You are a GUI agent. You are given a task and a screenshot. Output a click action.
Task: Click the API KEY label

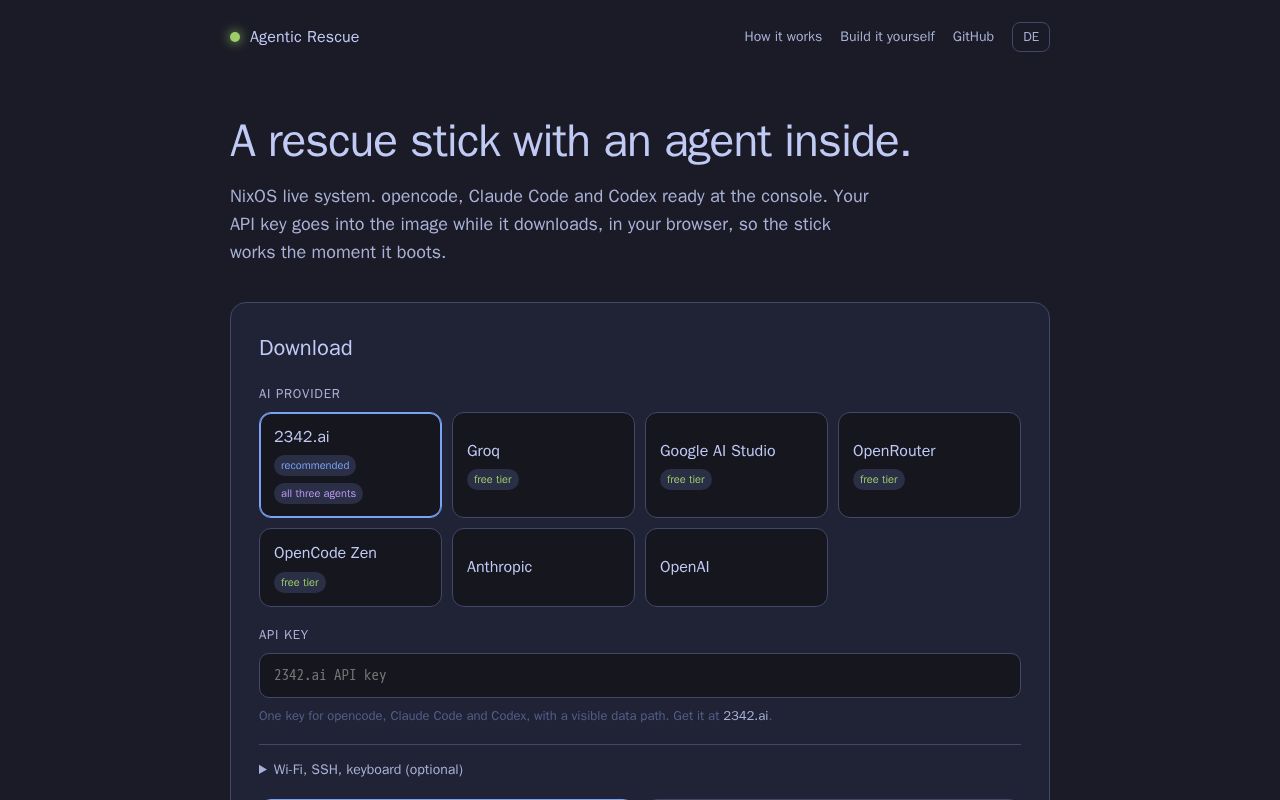284,635
